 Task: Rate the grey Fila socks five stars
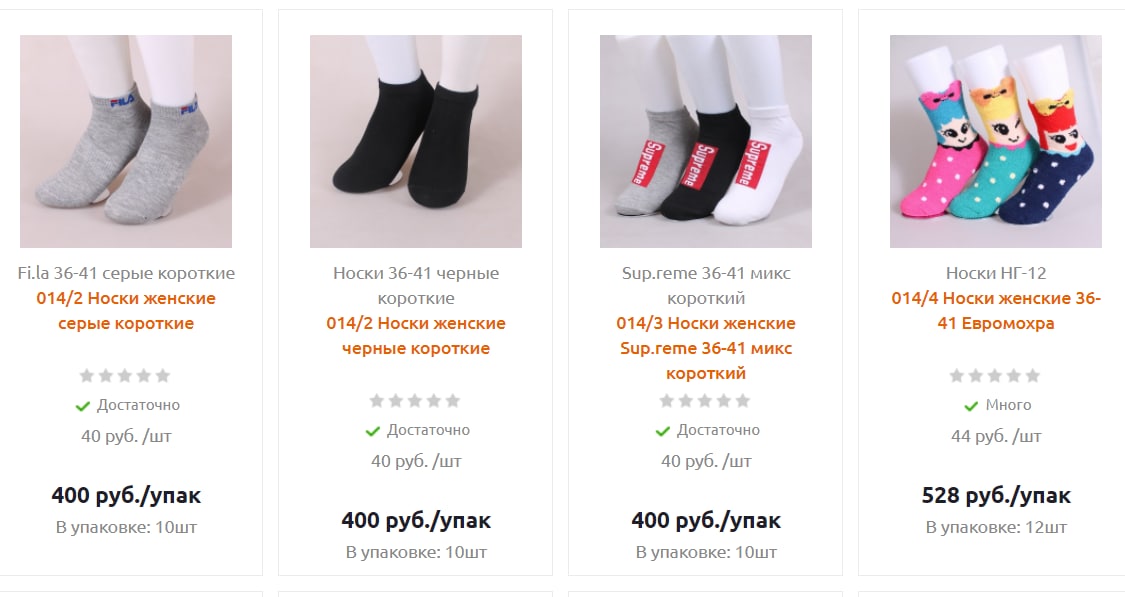click(164, 375)
